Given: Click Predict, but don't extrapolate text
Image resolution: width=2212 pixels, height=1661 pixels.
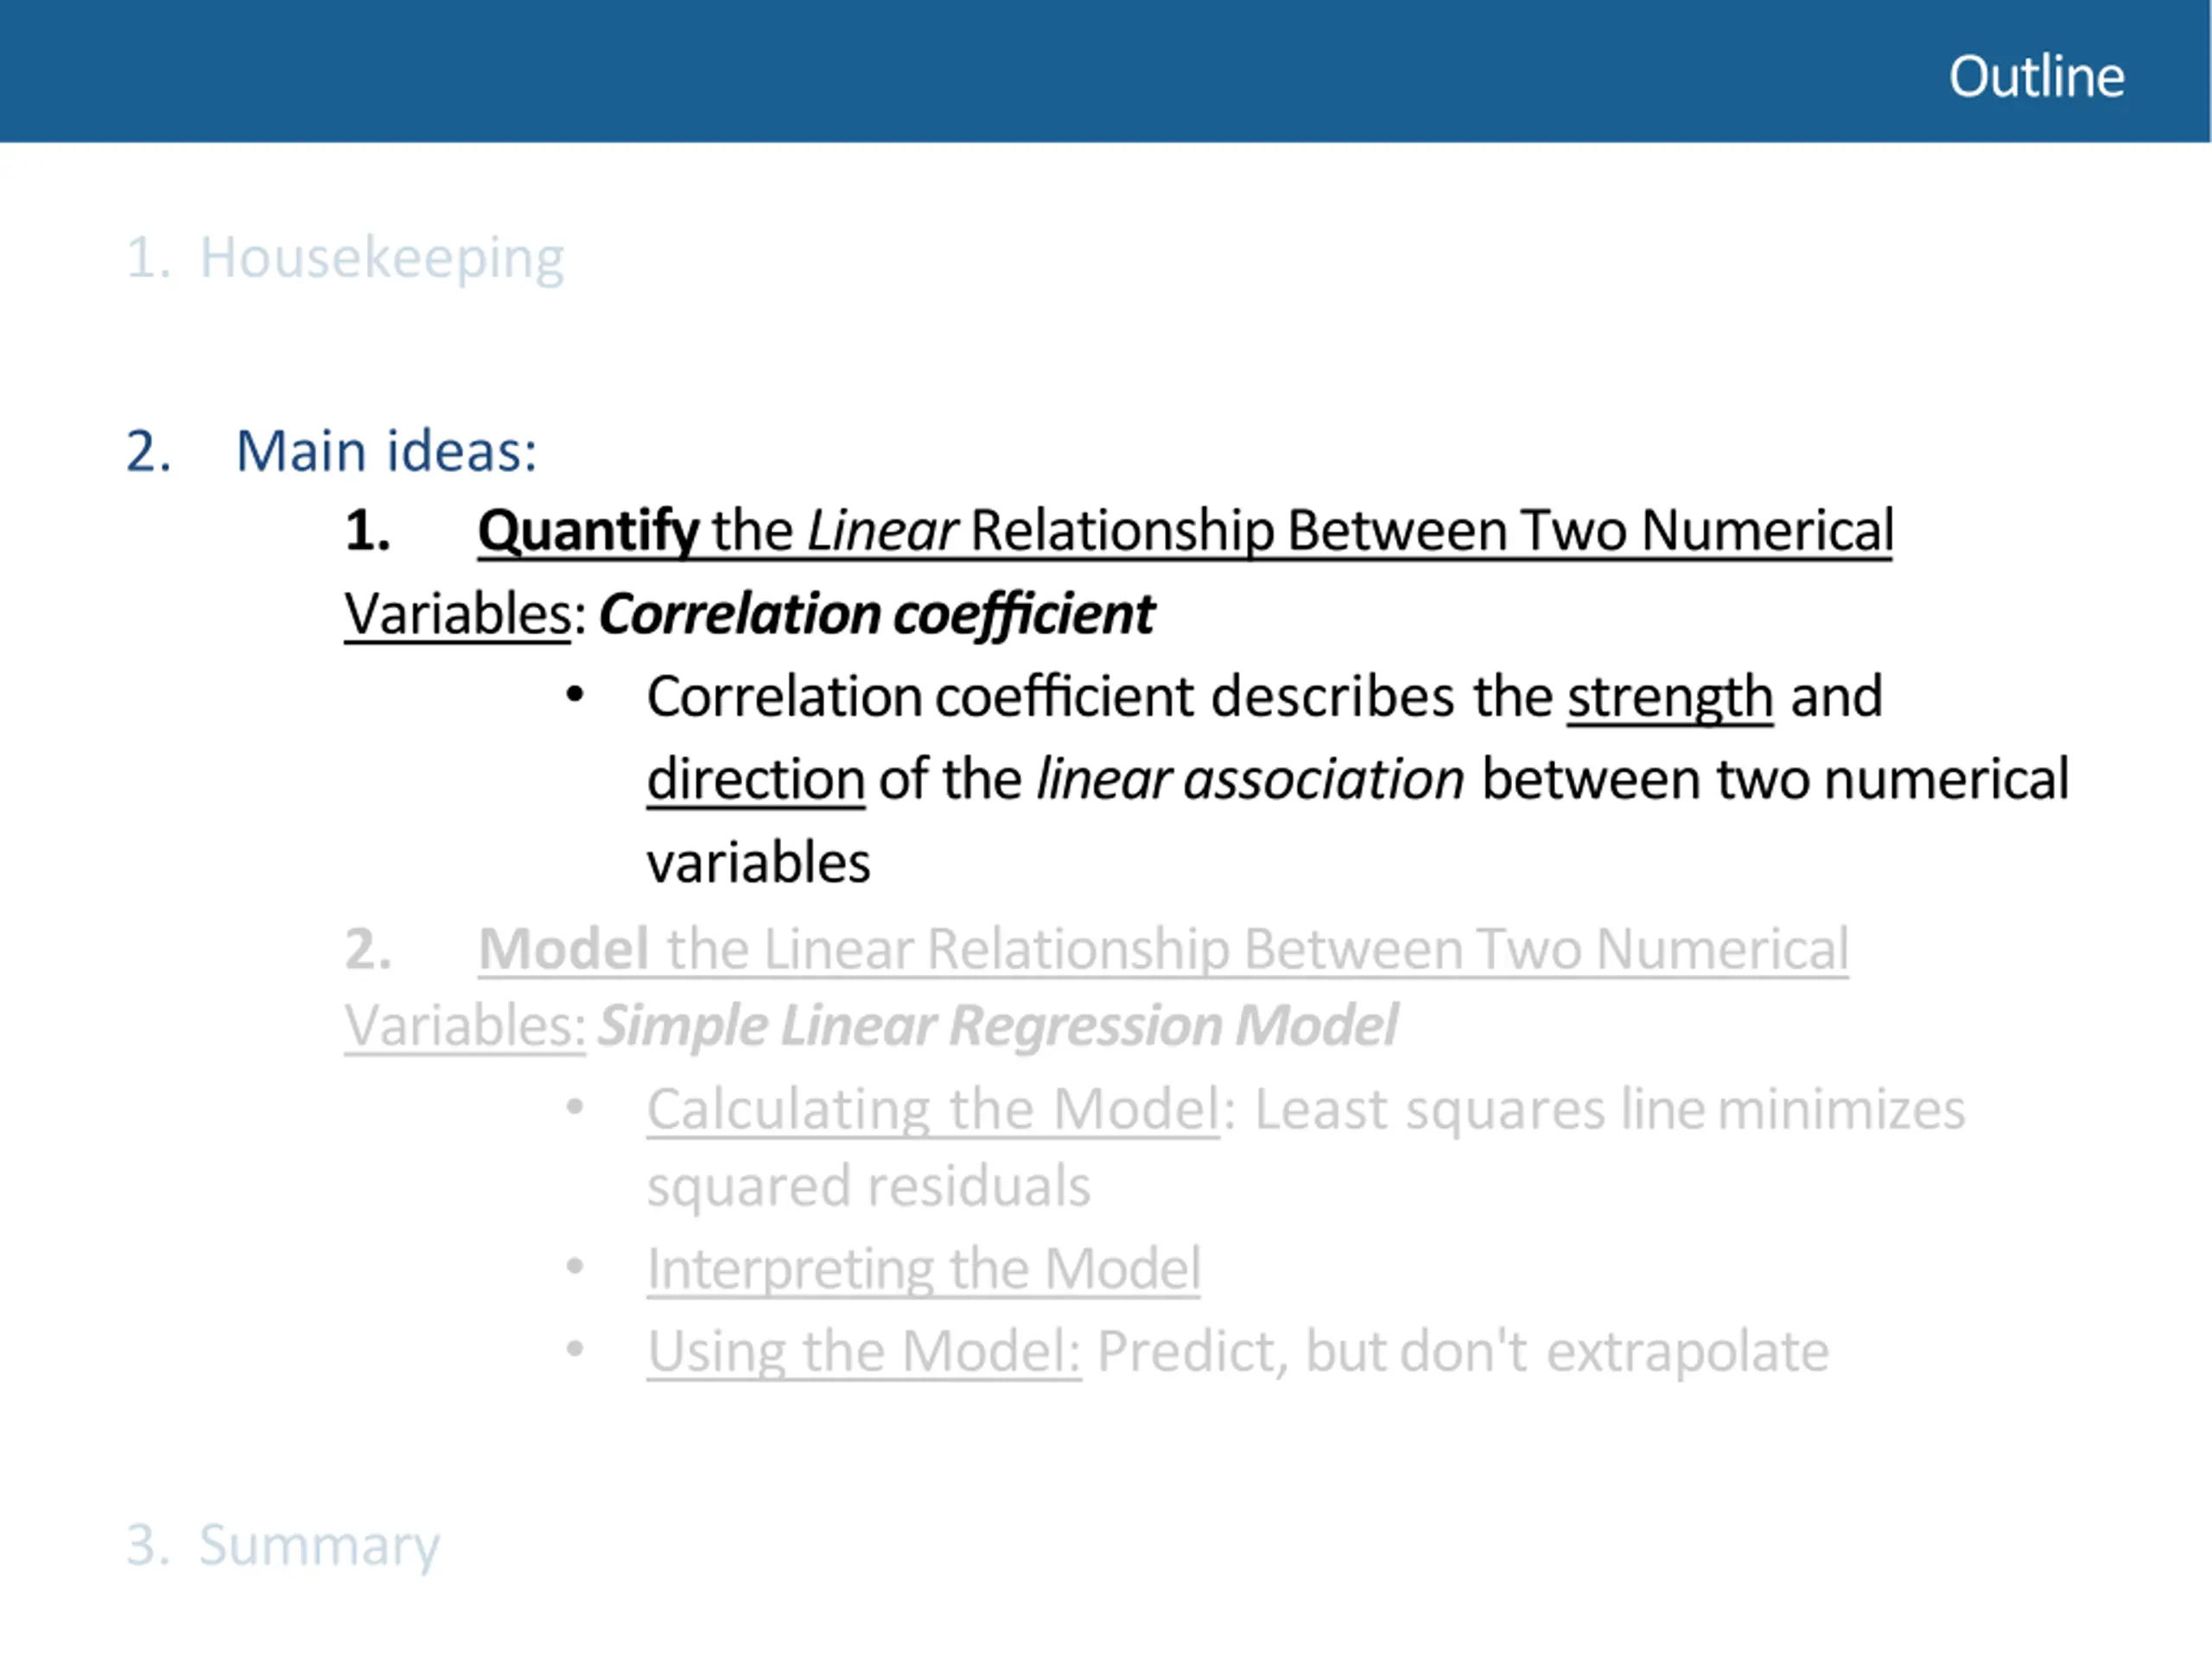Looking at the screenshot, I should [x=1463, y=1353].
